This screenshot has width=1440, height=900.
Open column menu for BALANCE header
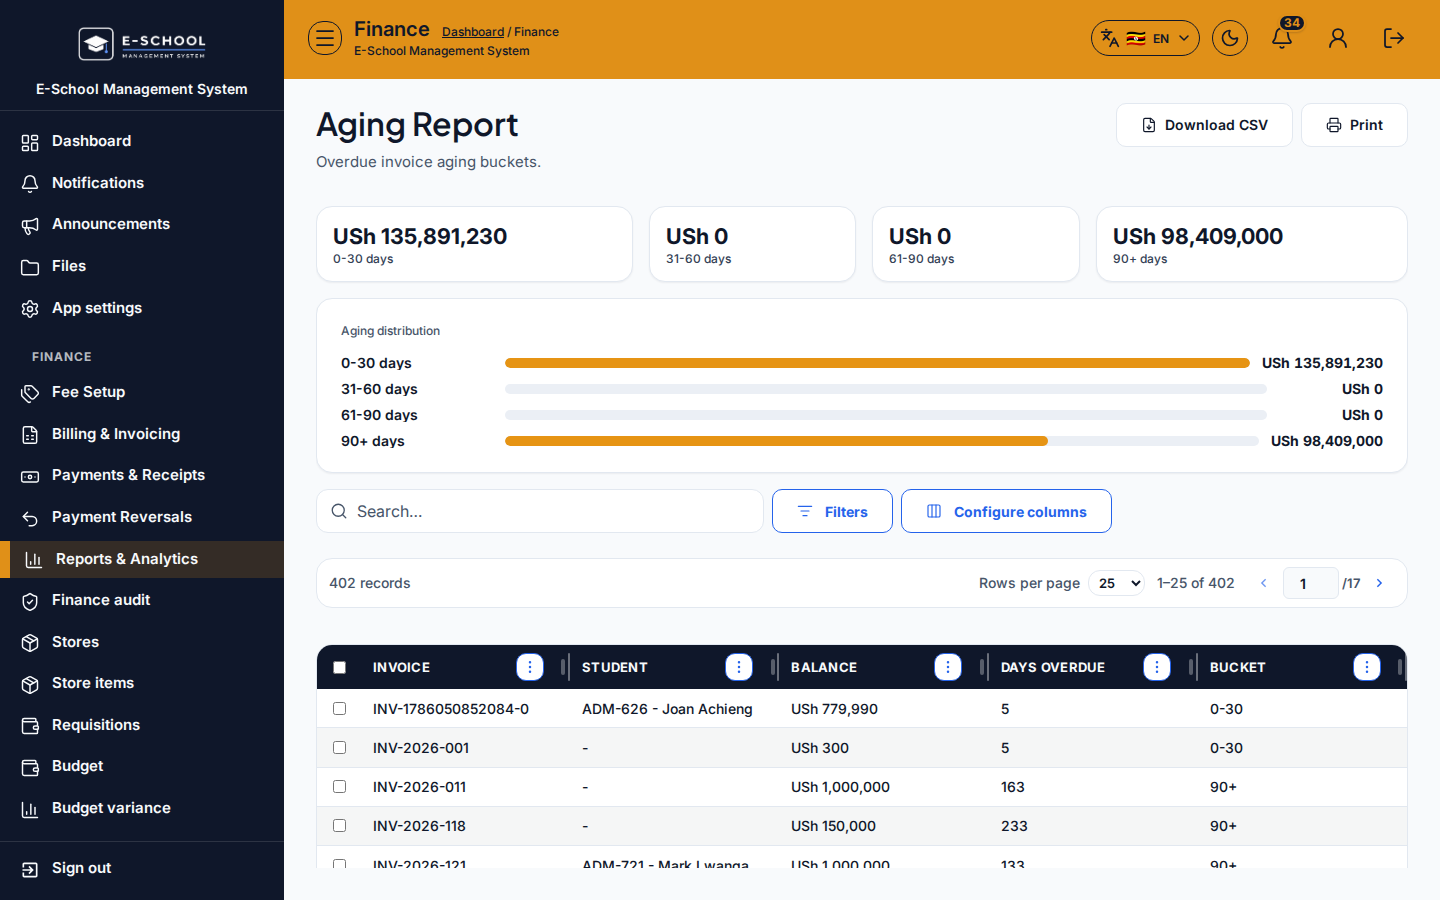tap(948, 667)
